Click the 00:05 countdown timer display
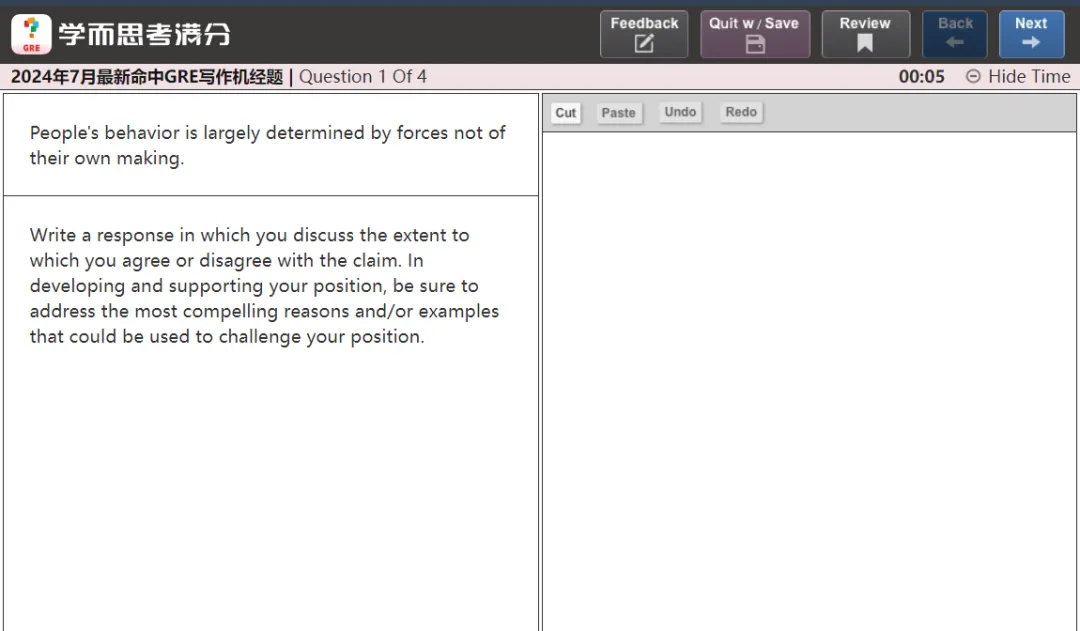The width and height of the screenshot is (1080, 631). 921,77
